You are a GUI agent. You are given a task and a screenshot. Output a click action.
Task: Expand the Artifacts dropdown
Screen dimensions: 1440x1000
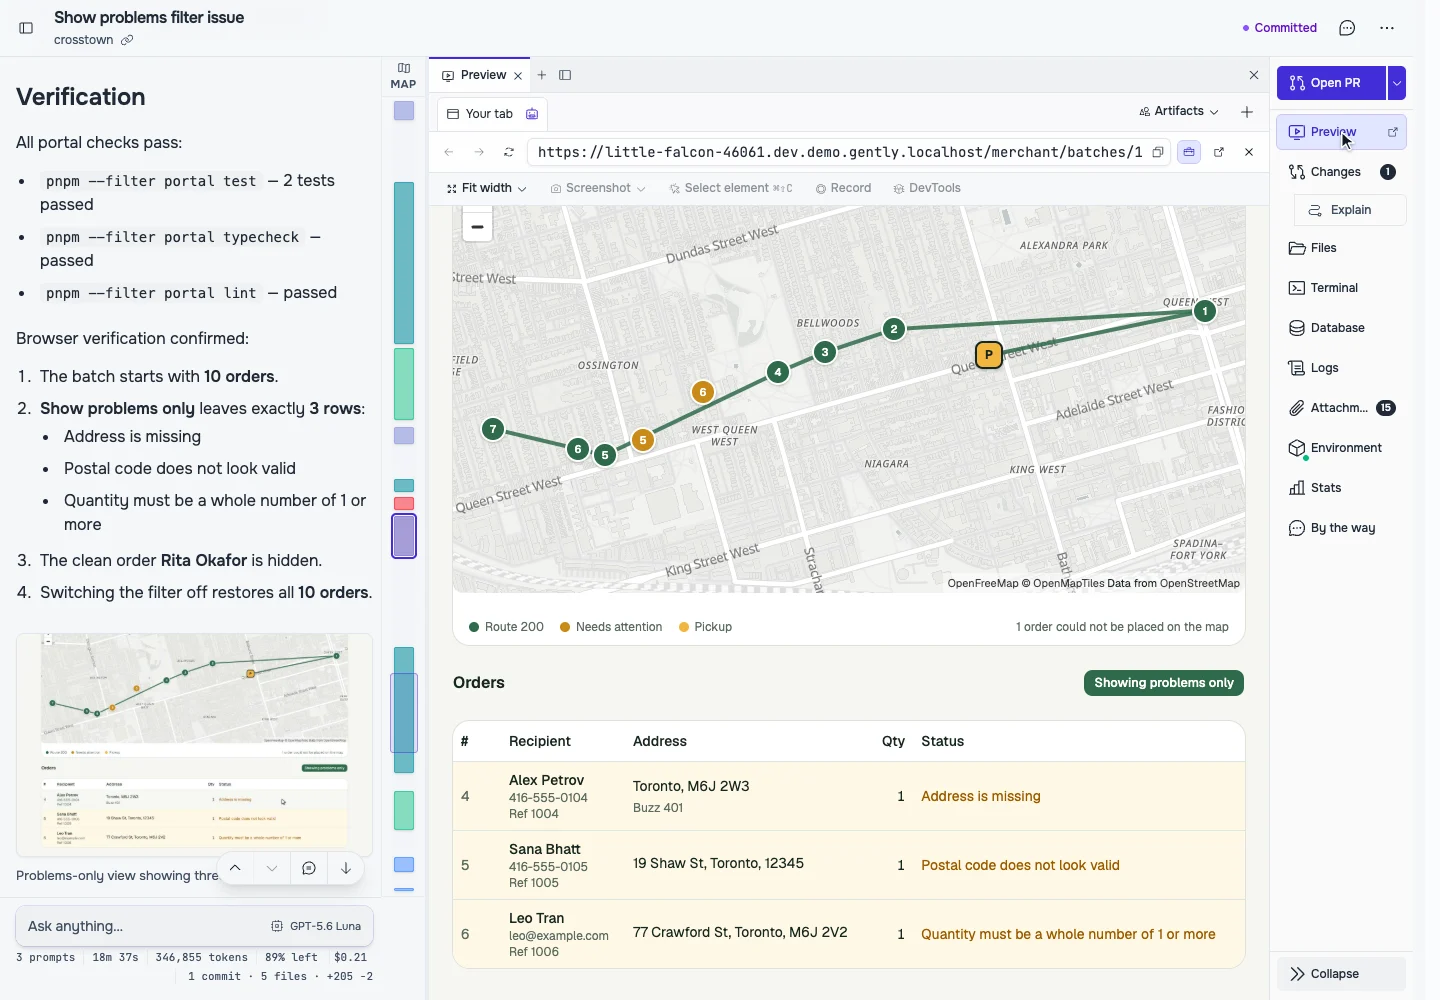[x=1180, y=112]
